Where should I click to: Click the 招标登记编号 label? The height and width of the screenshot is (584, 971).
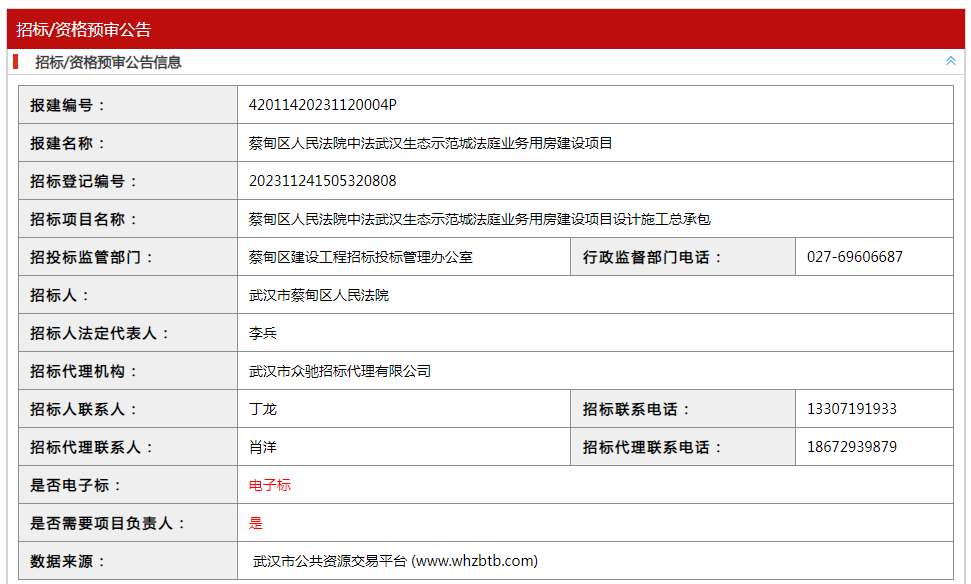coord(83,181)
